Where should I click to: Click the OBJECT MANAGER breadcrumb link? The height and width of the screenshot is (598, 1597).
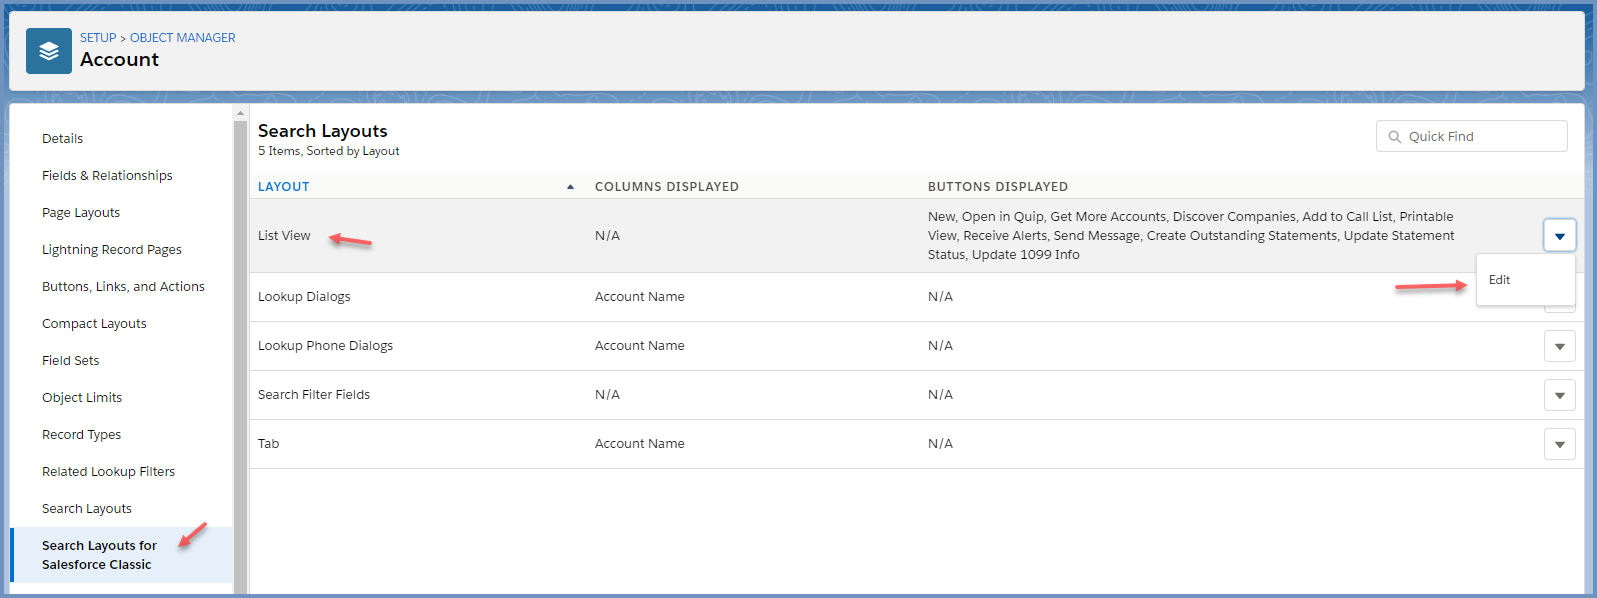183,38
